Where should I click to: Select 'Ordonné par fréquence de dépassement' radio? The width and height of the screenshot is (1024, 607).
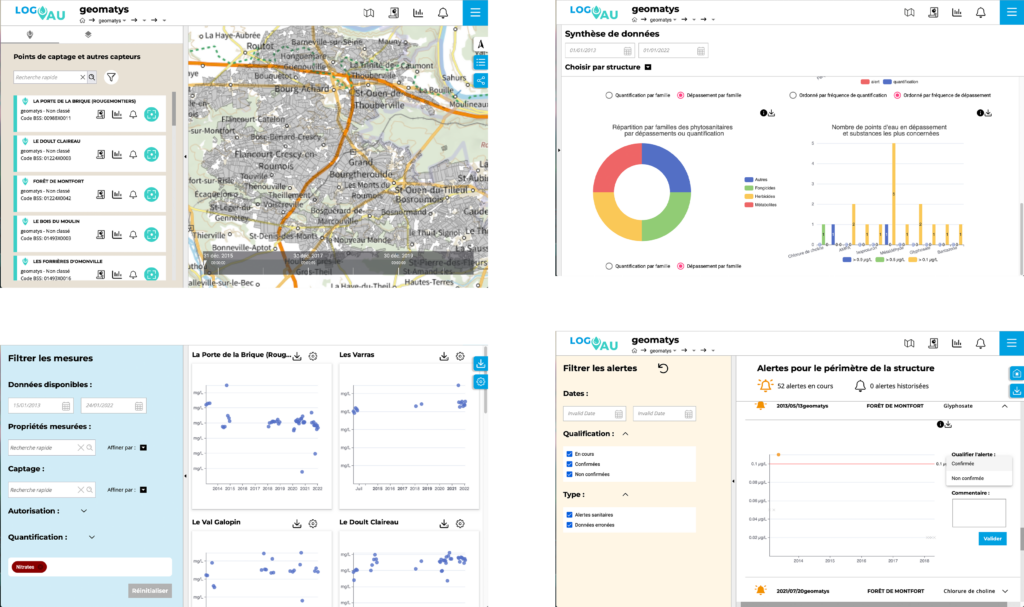point(897,95)
